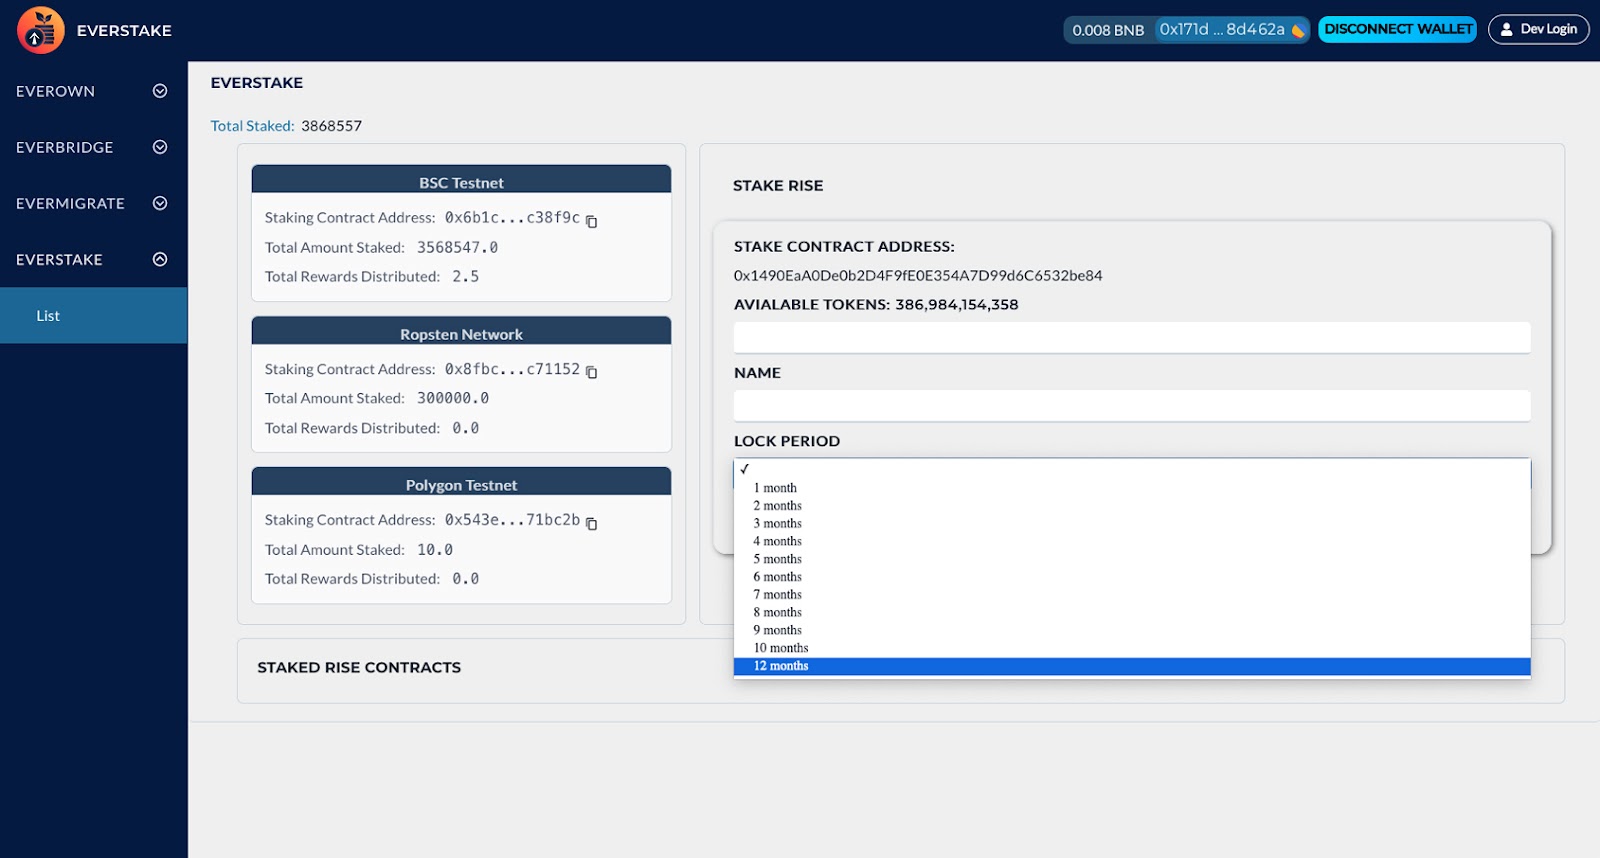Click the Everstake logo icon

point(40,30)
